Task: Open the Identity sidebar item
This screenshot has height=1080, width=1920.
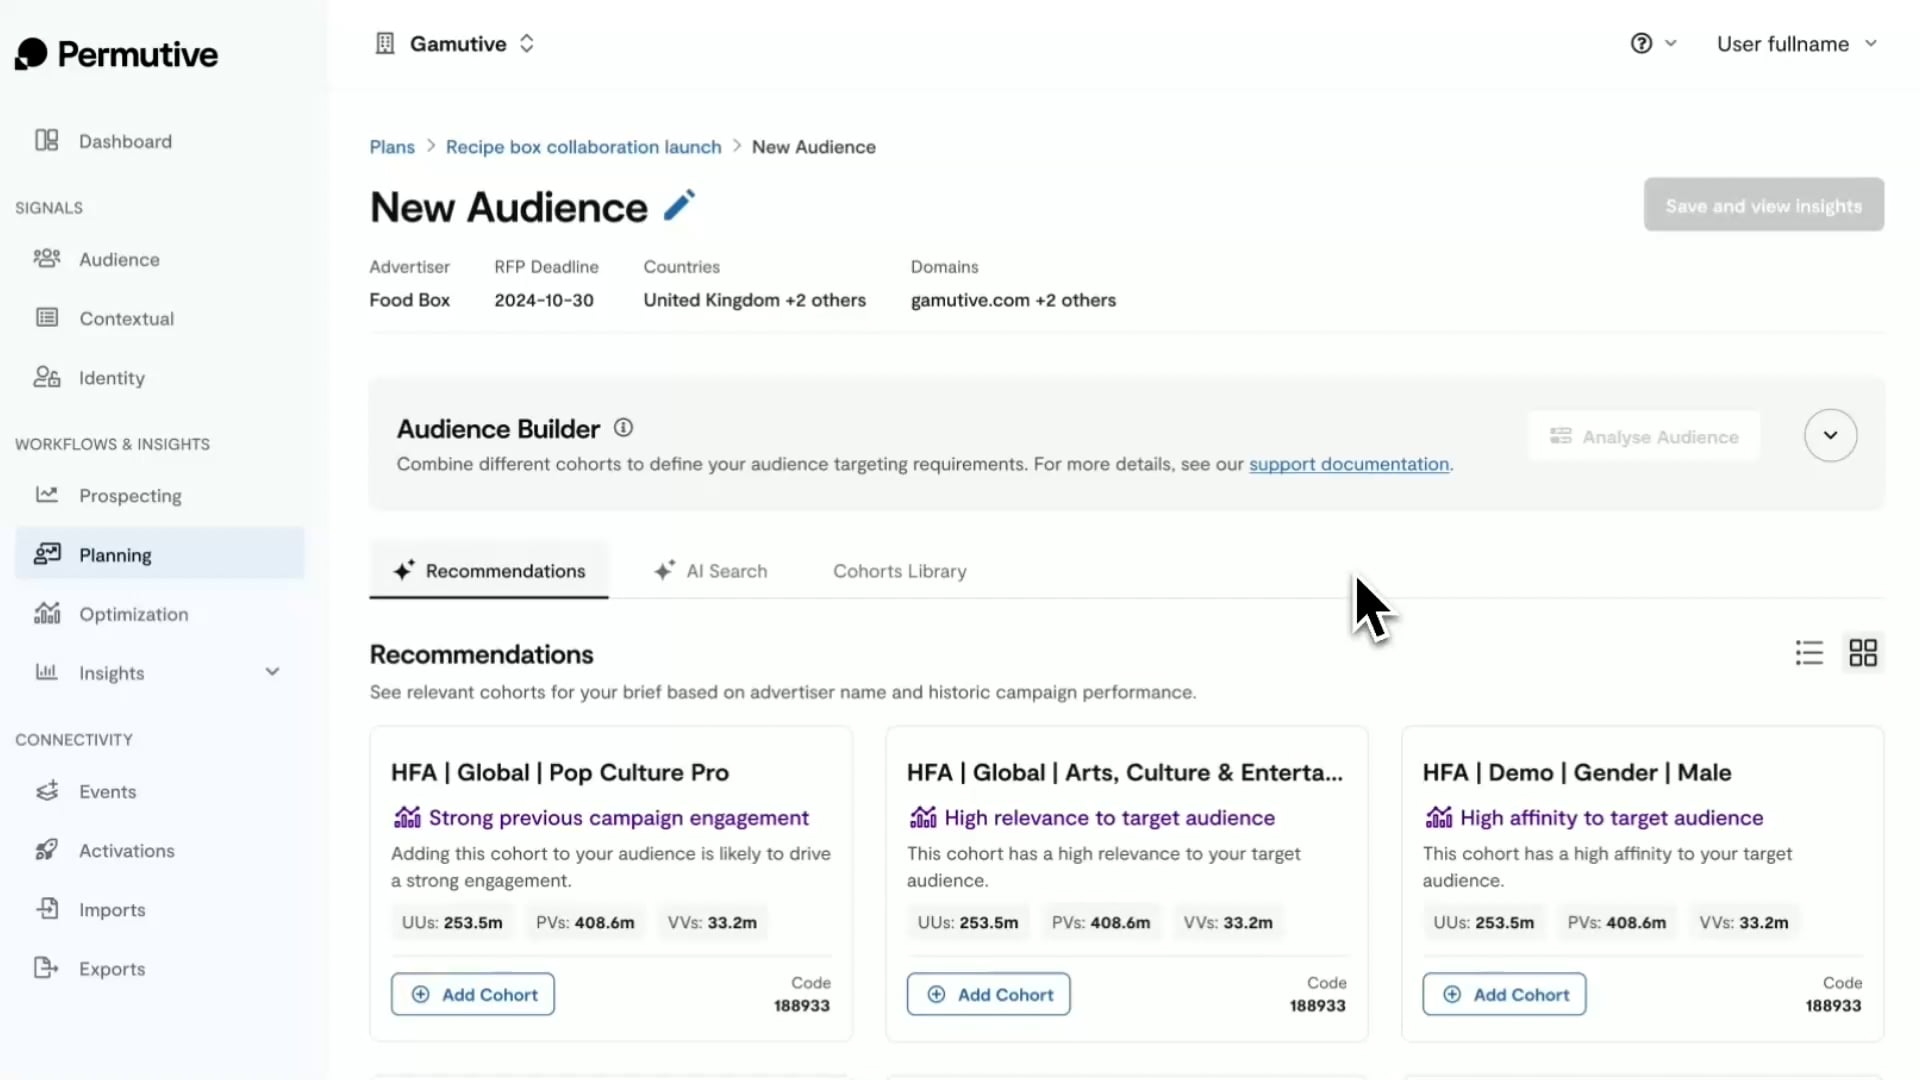Action: point(111,378)
